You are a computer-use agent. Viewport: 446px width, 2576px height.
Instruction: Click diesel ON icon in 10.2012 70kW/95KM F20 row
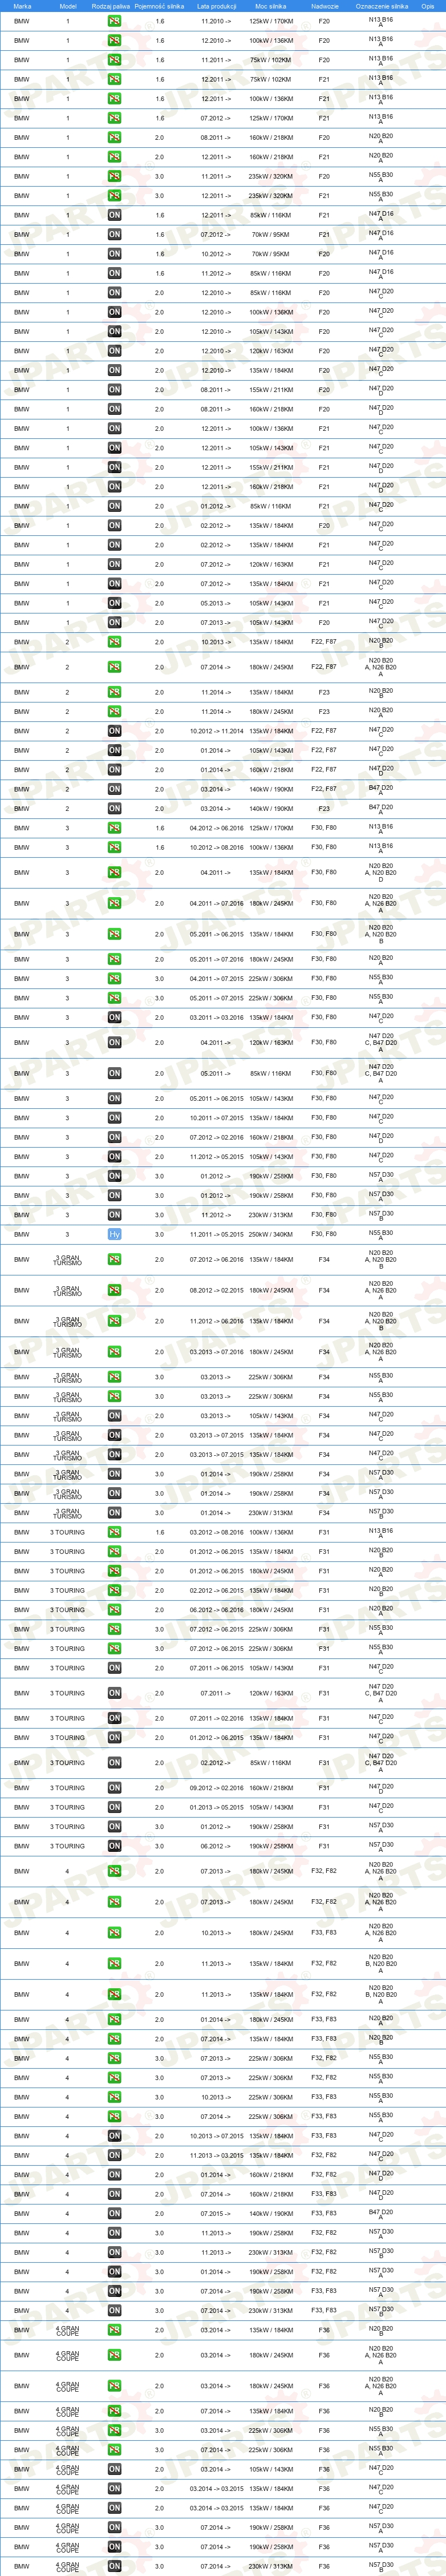(114, 254)
